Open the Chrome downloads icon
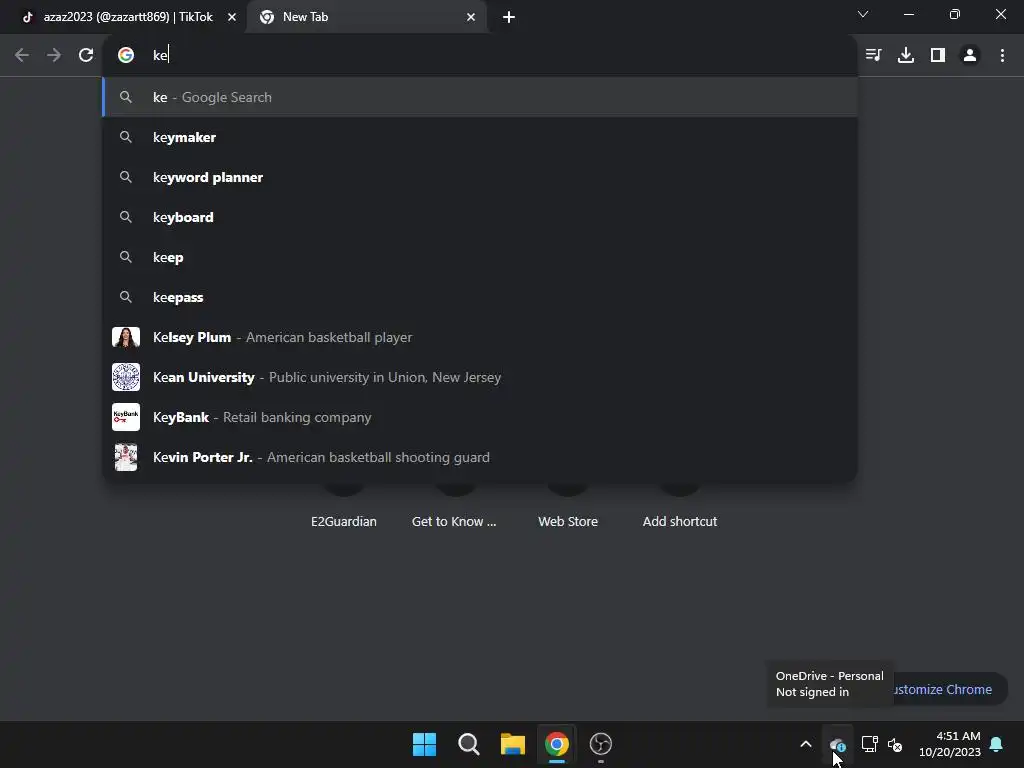This screenshot has width=1024, height=768. [906, 55]
